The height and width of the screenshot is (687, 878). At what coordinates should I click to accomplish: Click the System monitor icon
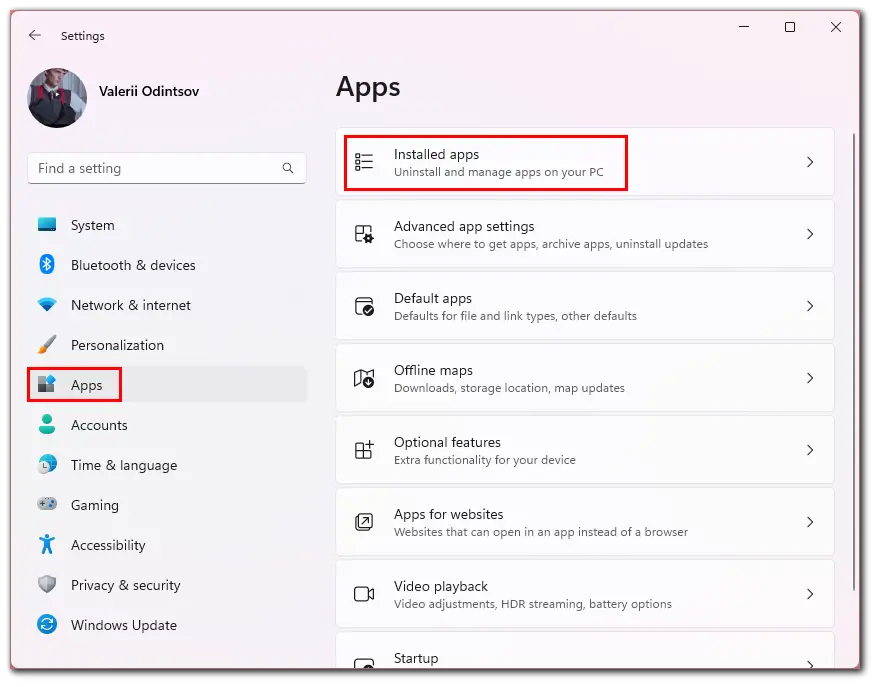point(47,225)
